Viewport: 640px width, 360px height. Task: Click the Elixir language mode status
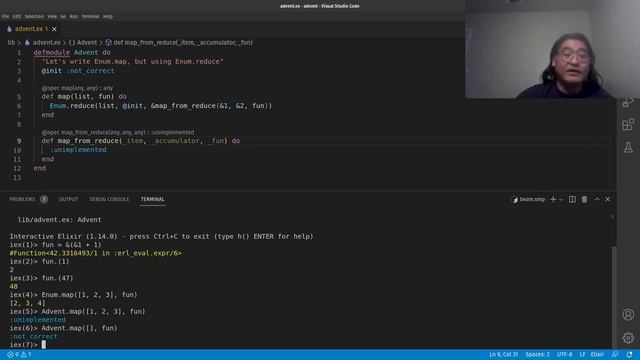click(597, 354)
